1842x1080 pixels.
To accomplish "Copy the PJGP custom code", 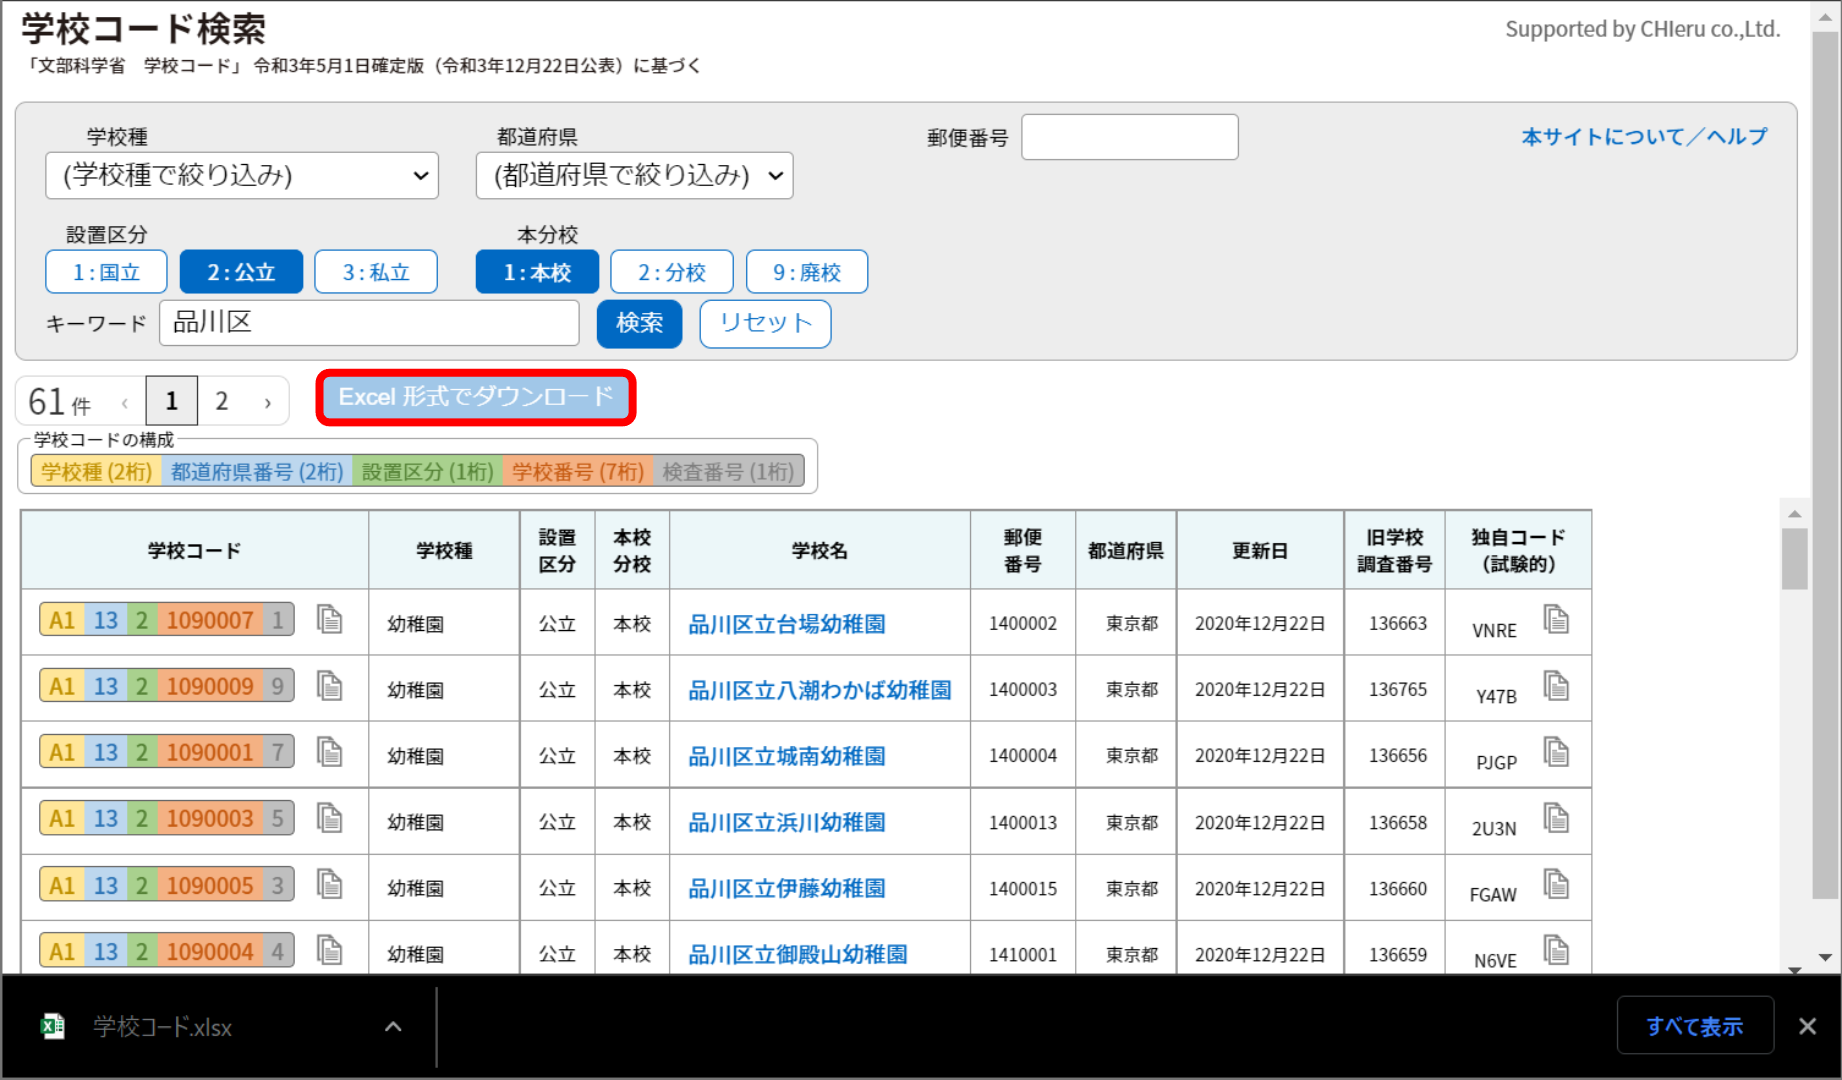I will pyautogui.click(x=1556, y=752).
